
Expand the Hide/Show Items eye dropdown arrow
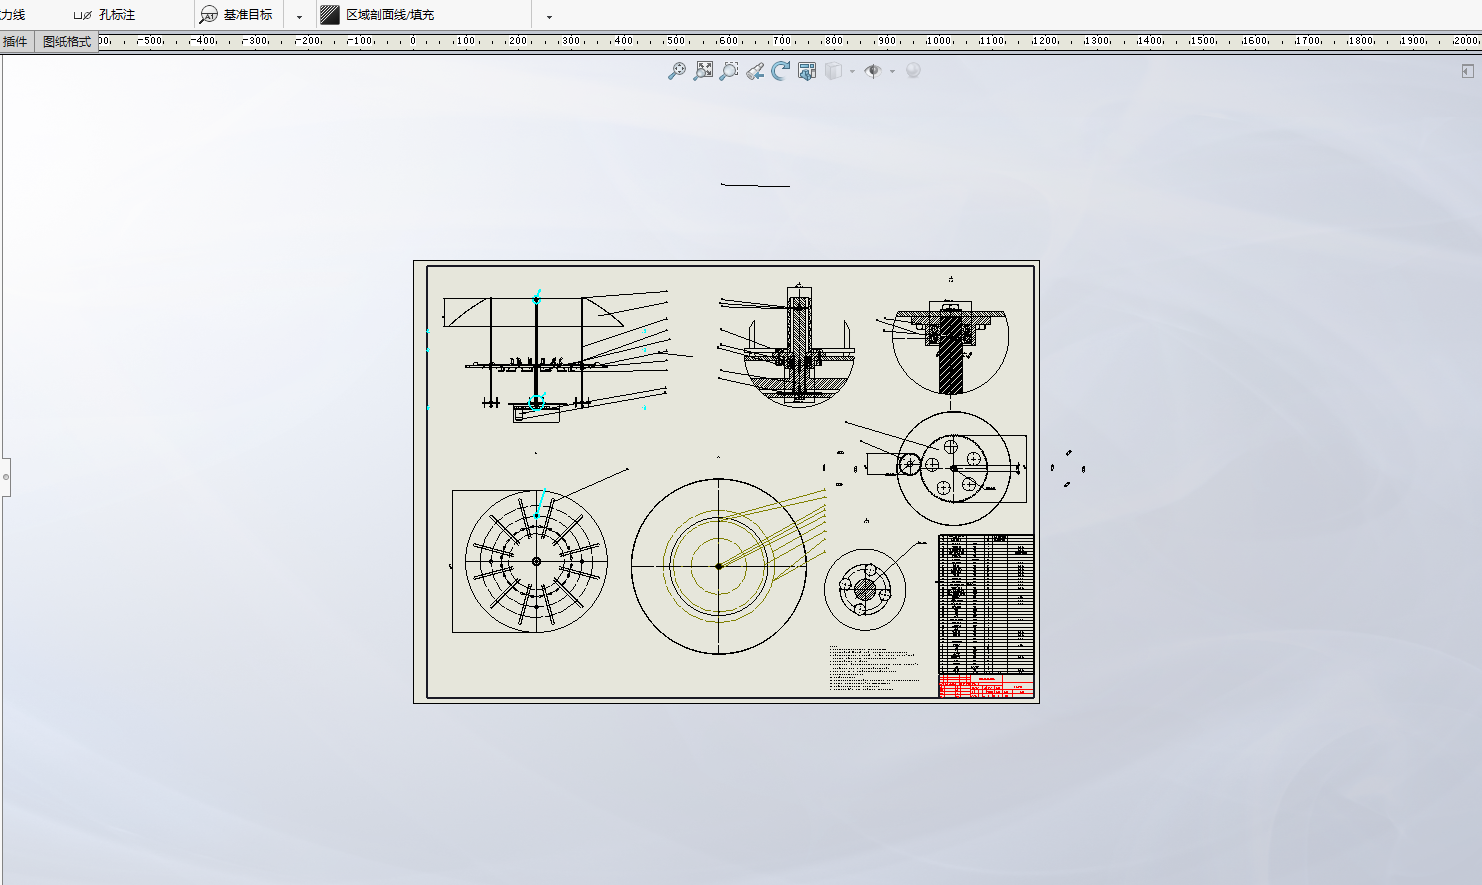pos(892,71)
